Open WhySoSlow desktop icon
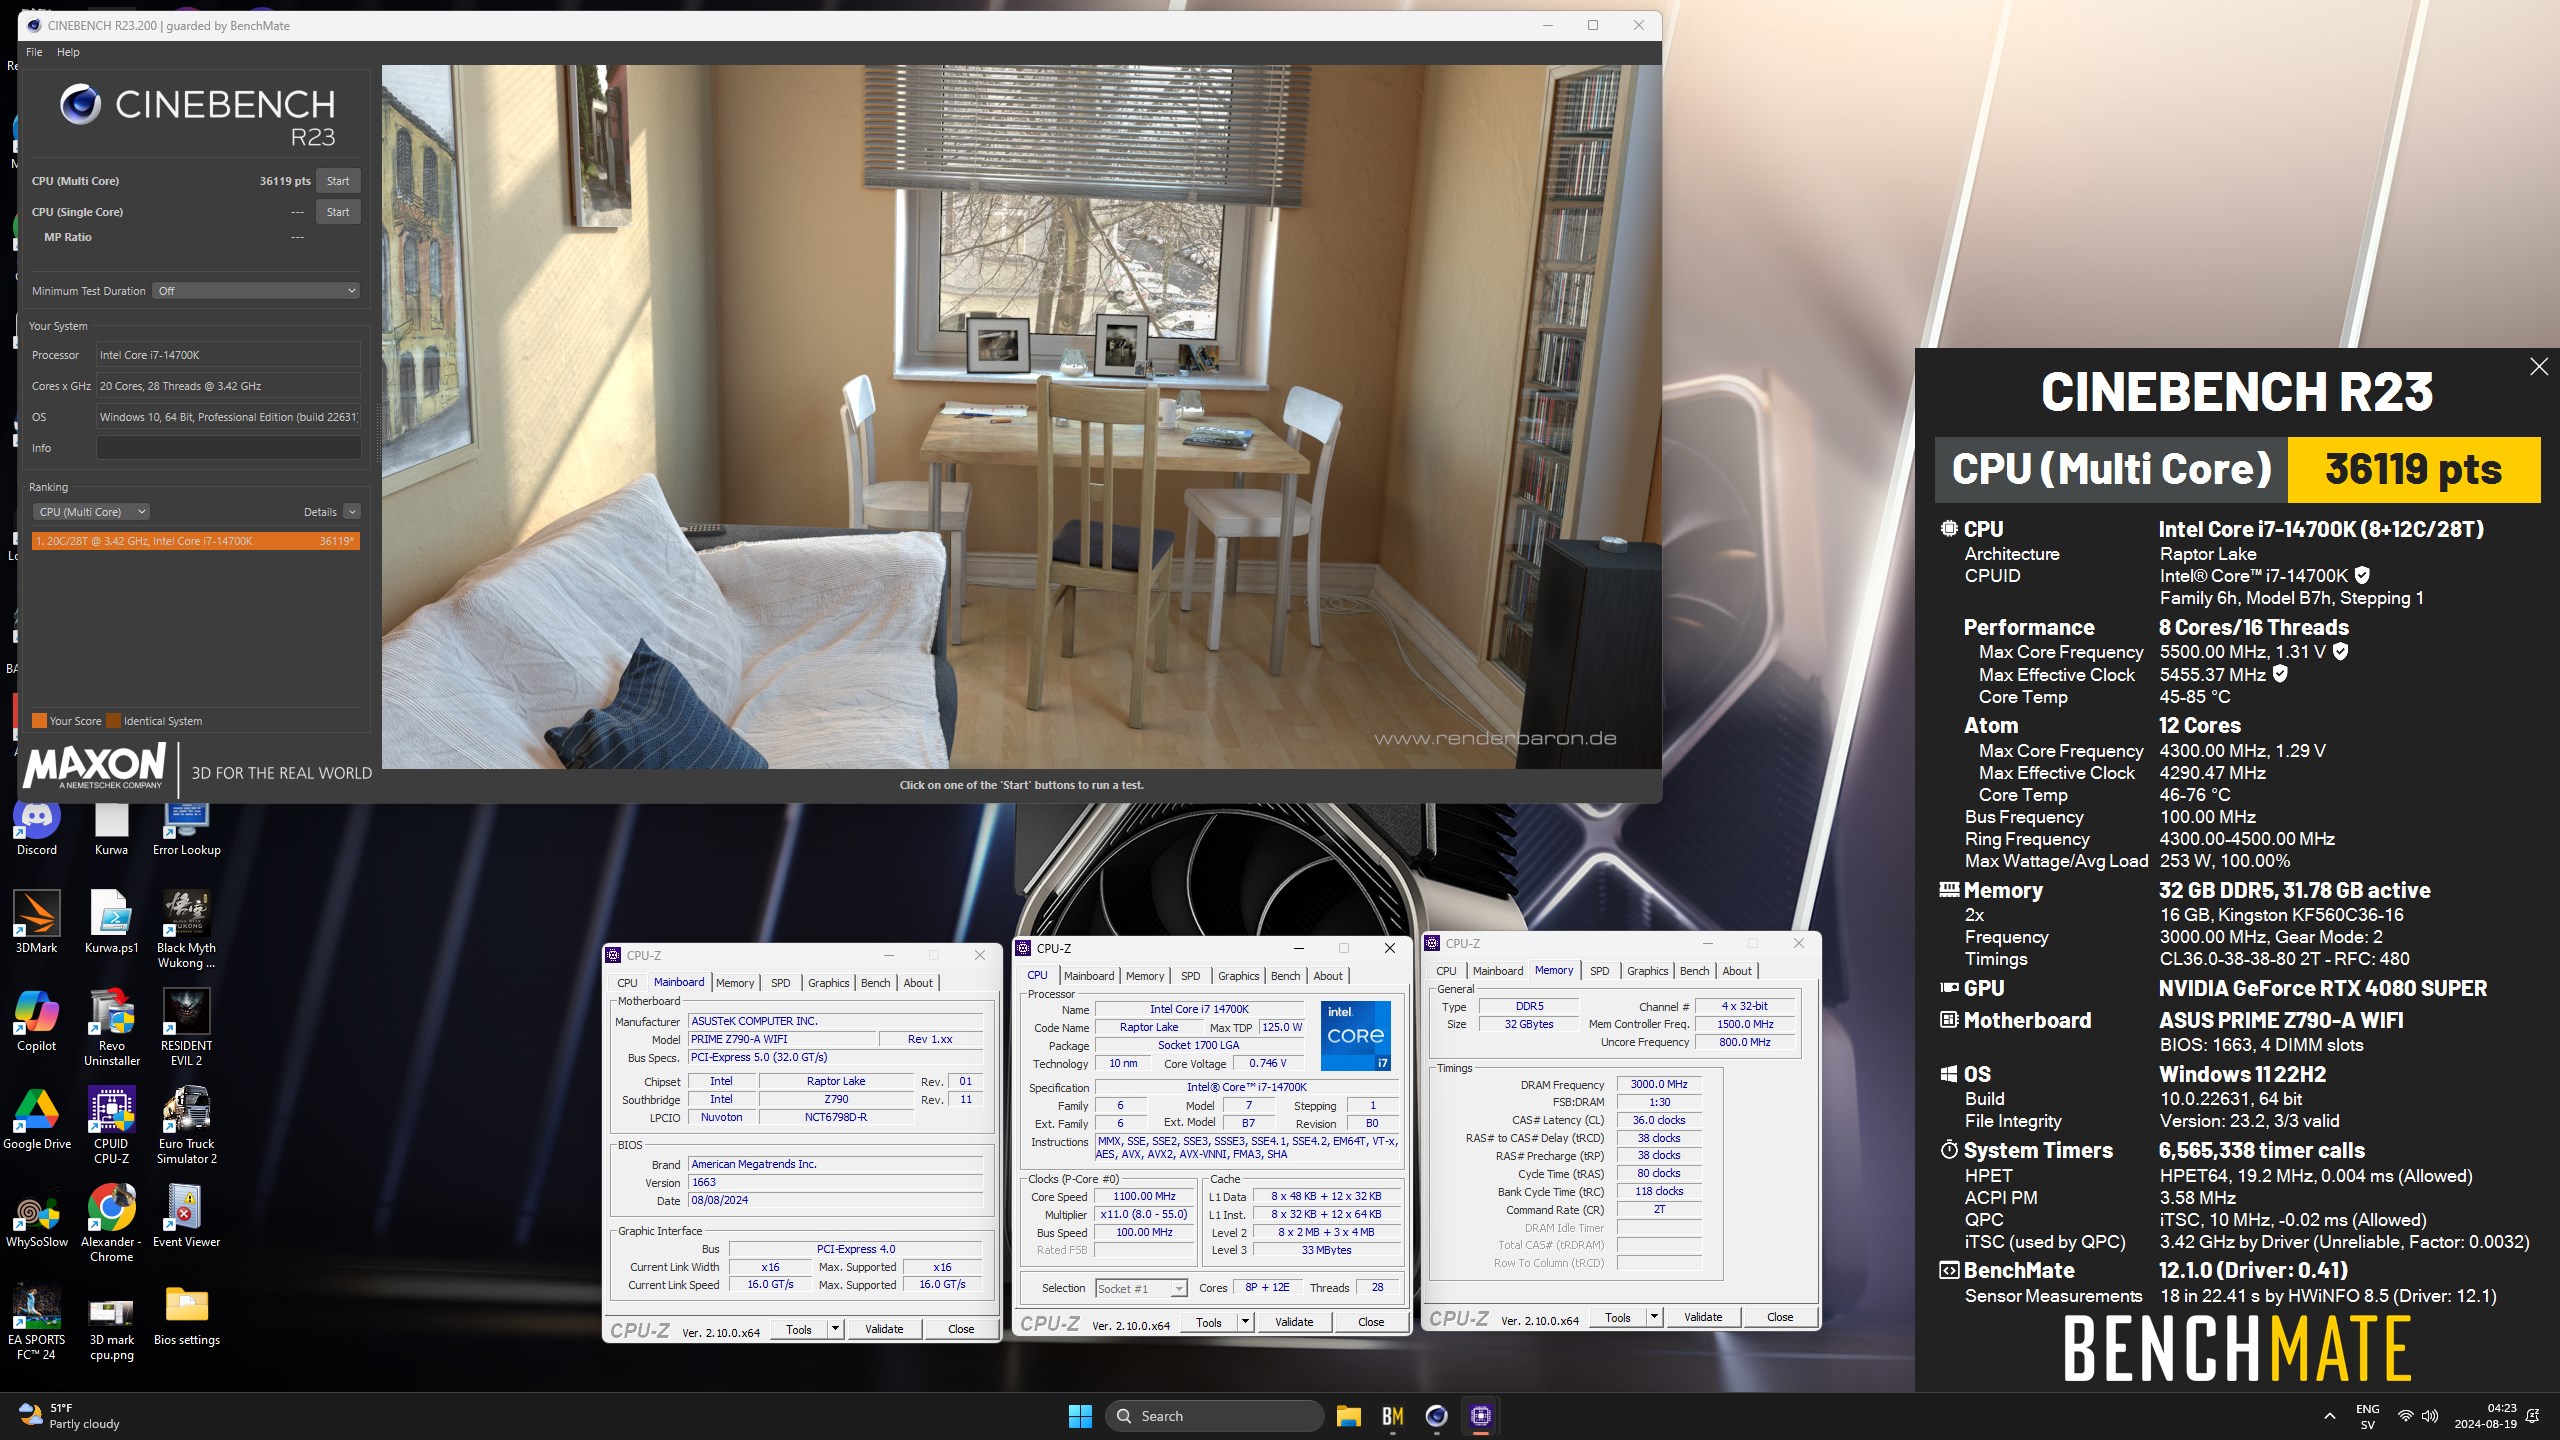Screen dimensions: 2560x1440 [37, 1215]
